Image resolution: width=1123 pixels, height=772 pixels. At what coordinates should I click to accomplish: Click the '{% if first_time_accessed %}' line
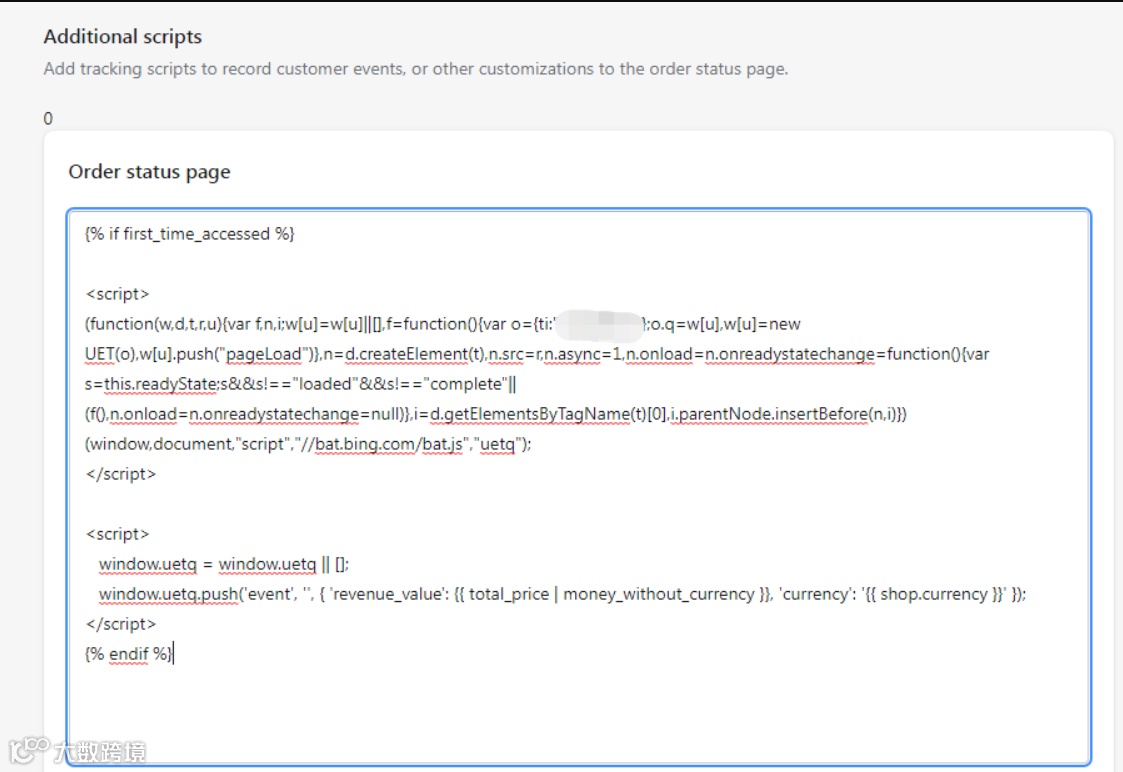coord(189,234)
